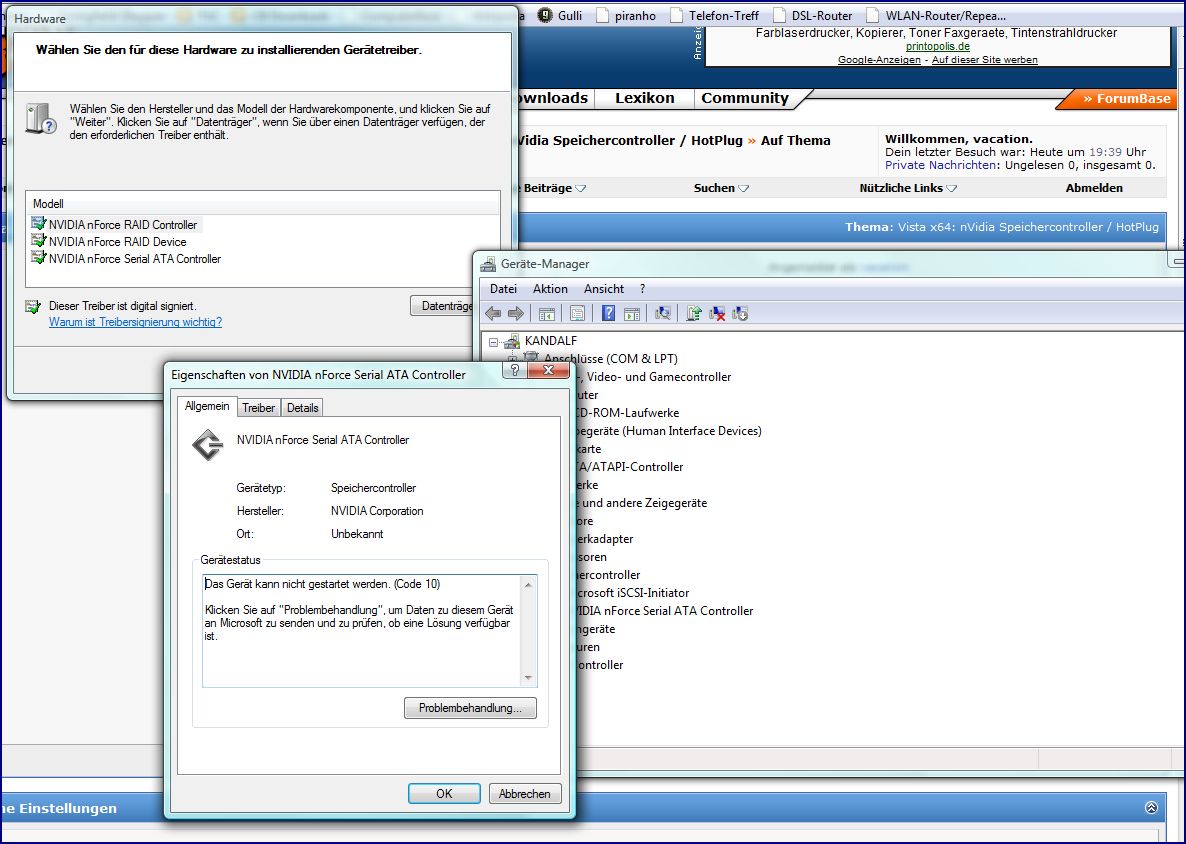This screenshot has height=844, width=1186.
Task: Click the 'Auf Thema' breadcrumb link
Action: click(x=795, y=141)
